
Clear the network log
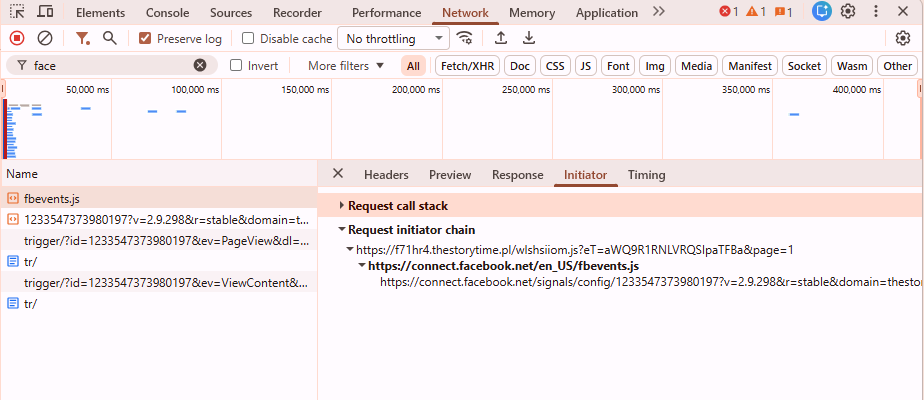click(x=45, y=38)
